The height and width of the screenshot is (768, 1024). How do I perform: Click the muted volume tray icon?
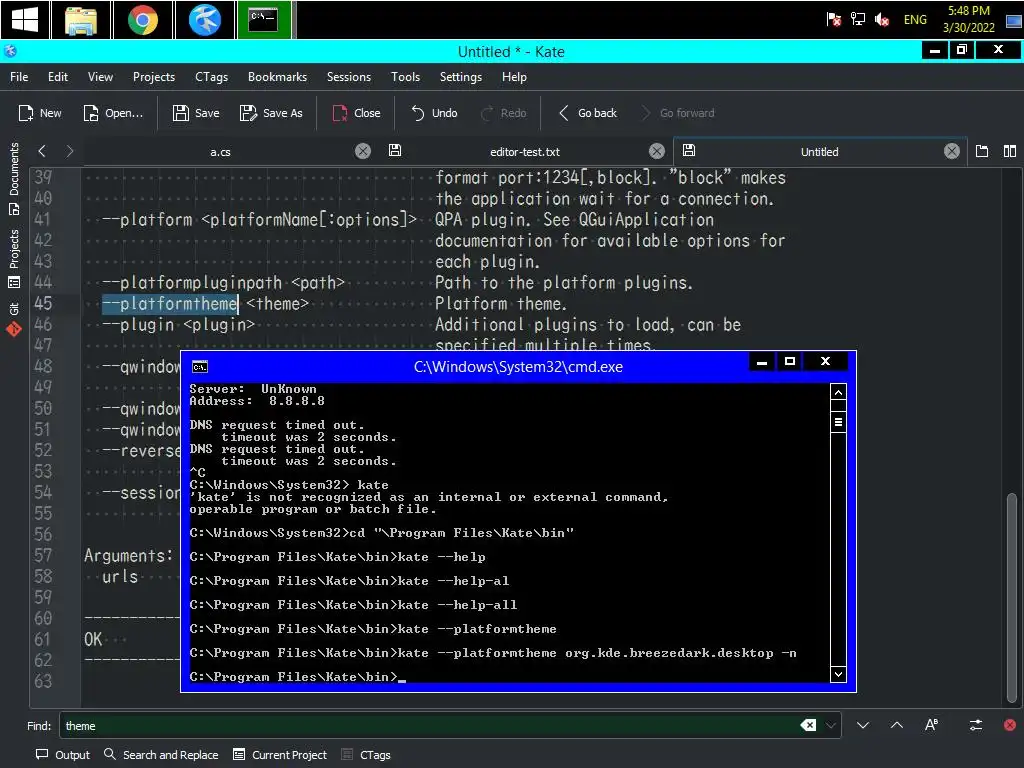point(882,20)
